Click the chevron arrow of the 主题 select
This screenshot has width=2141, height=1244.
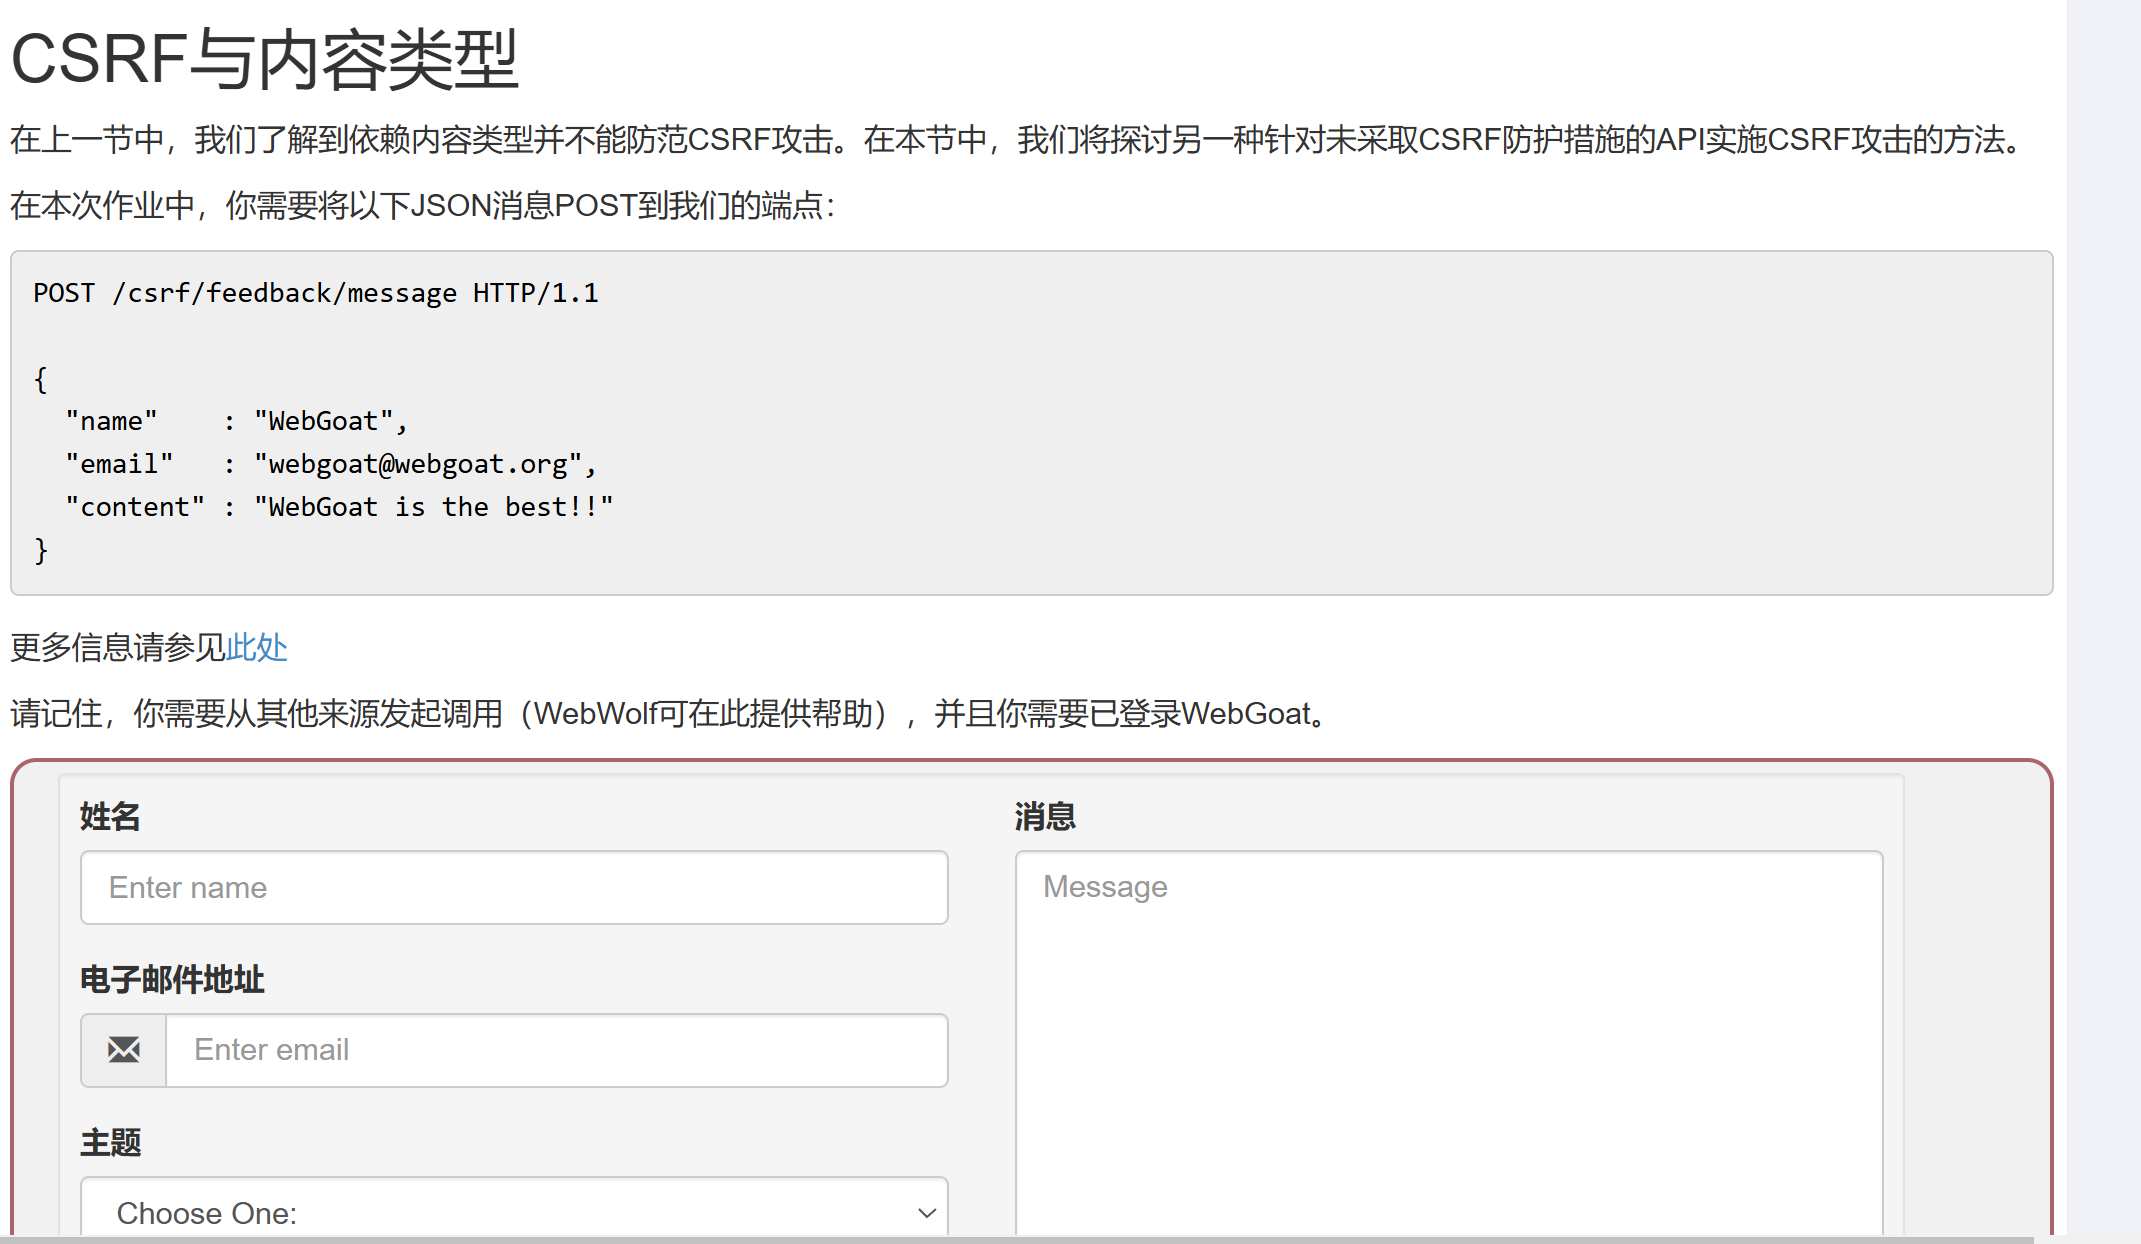926,1213
